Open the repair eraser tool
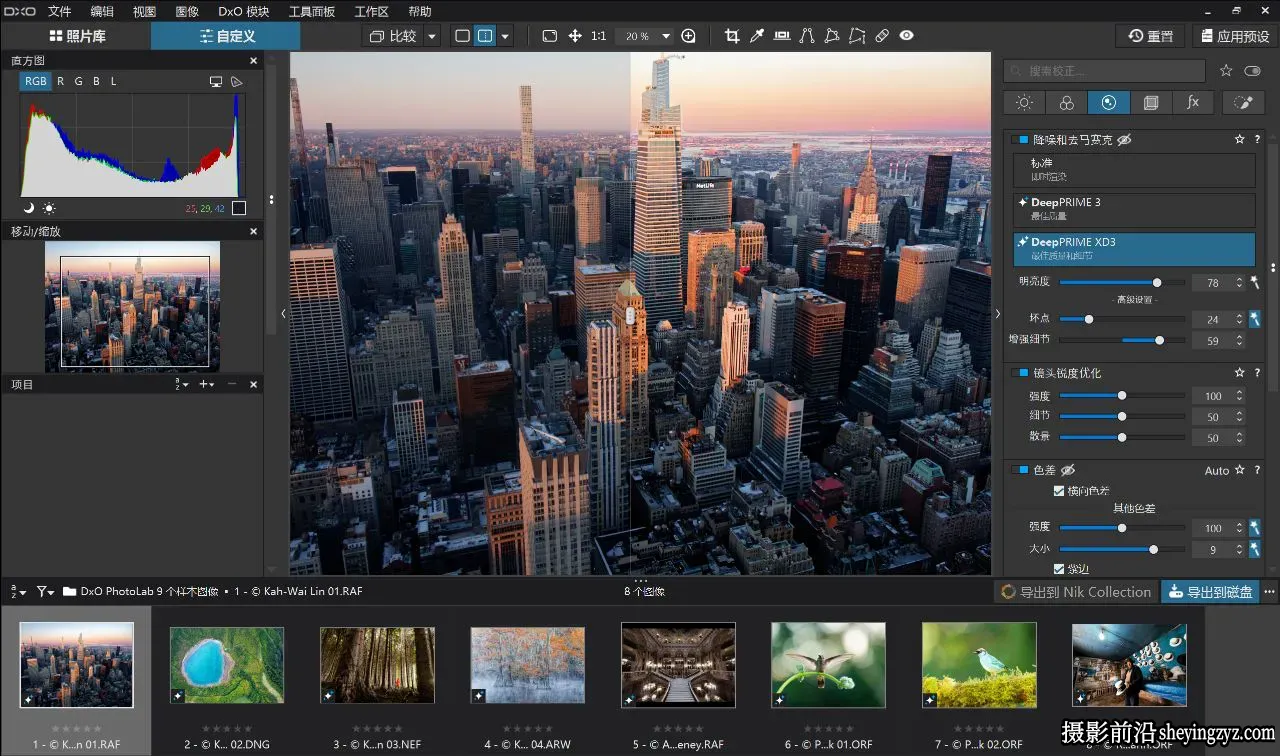The height and width of the screenshot is (756, 1280). click(x=881, y=36)
